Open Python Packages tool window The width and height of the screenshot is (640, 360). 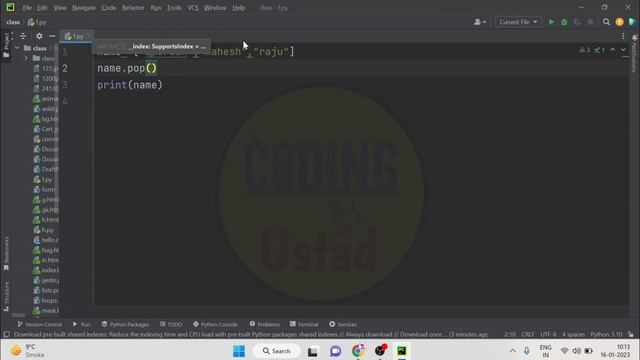point(125,324)
